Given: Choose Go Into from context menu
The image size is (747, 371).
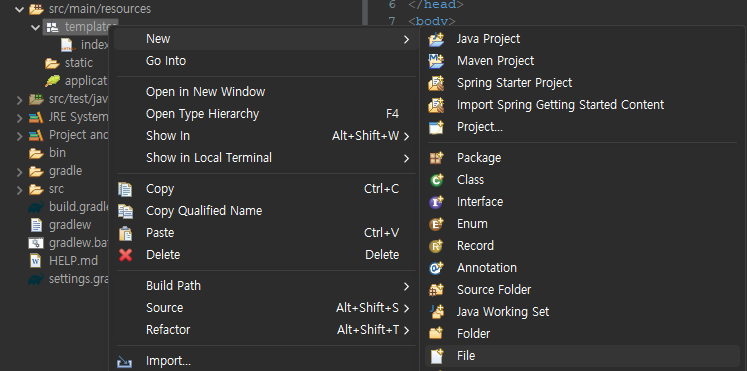Looking at the screenshot, I should [266, 61].
